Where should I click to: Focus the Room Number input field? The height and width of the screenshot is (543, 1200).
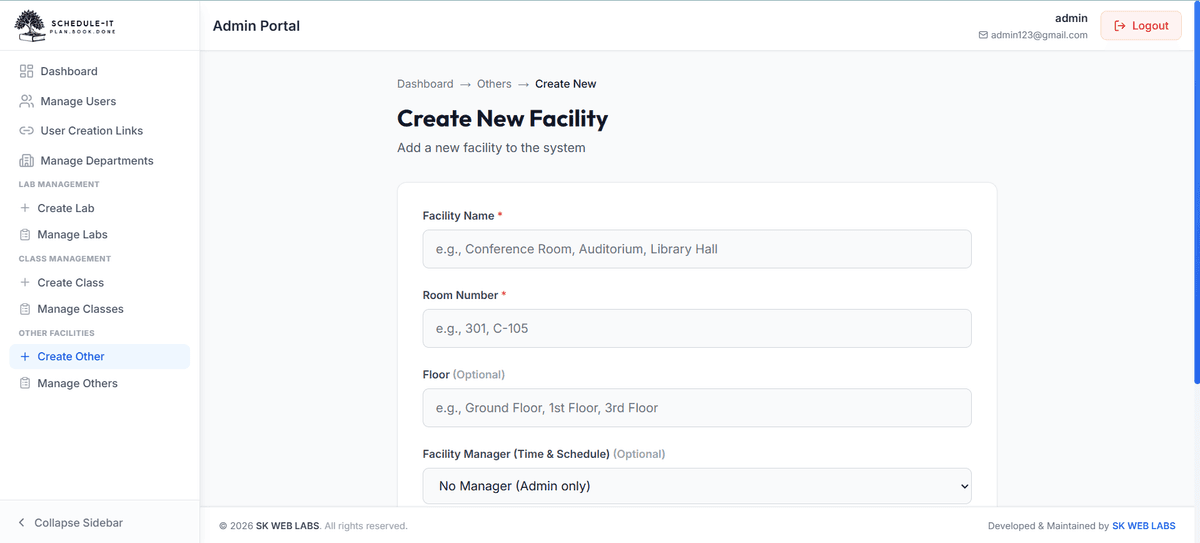697,328
